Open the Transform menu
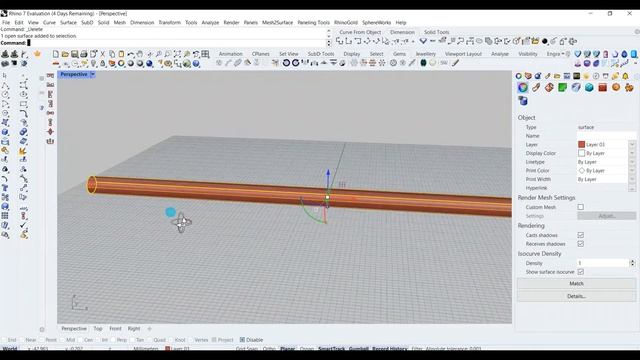Image resolution: width=640 pixels, height=360 pixels. tap(169, 22)
